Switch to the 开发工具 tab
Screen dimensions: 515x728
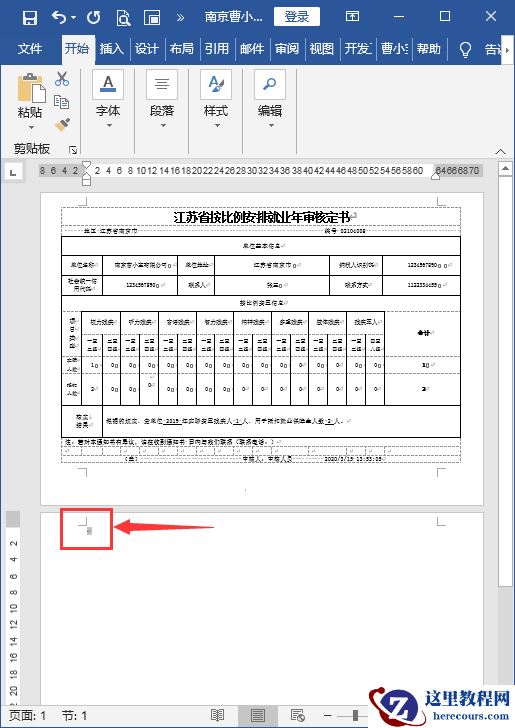(358, 48)
